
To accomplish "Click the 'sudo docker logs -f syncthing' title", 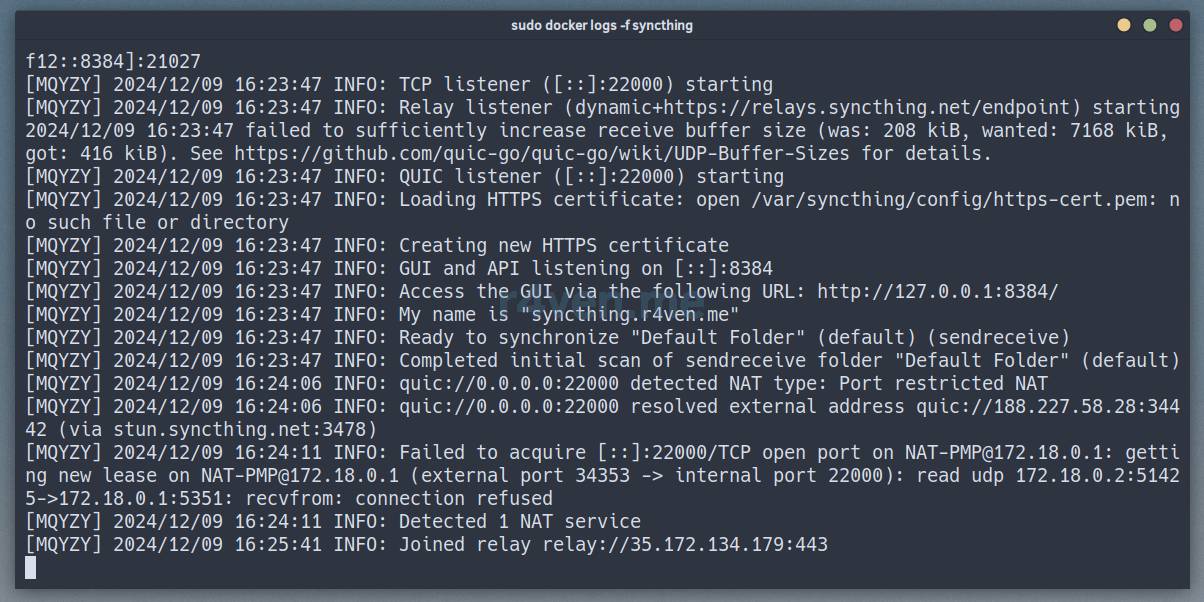I will 601,25.
